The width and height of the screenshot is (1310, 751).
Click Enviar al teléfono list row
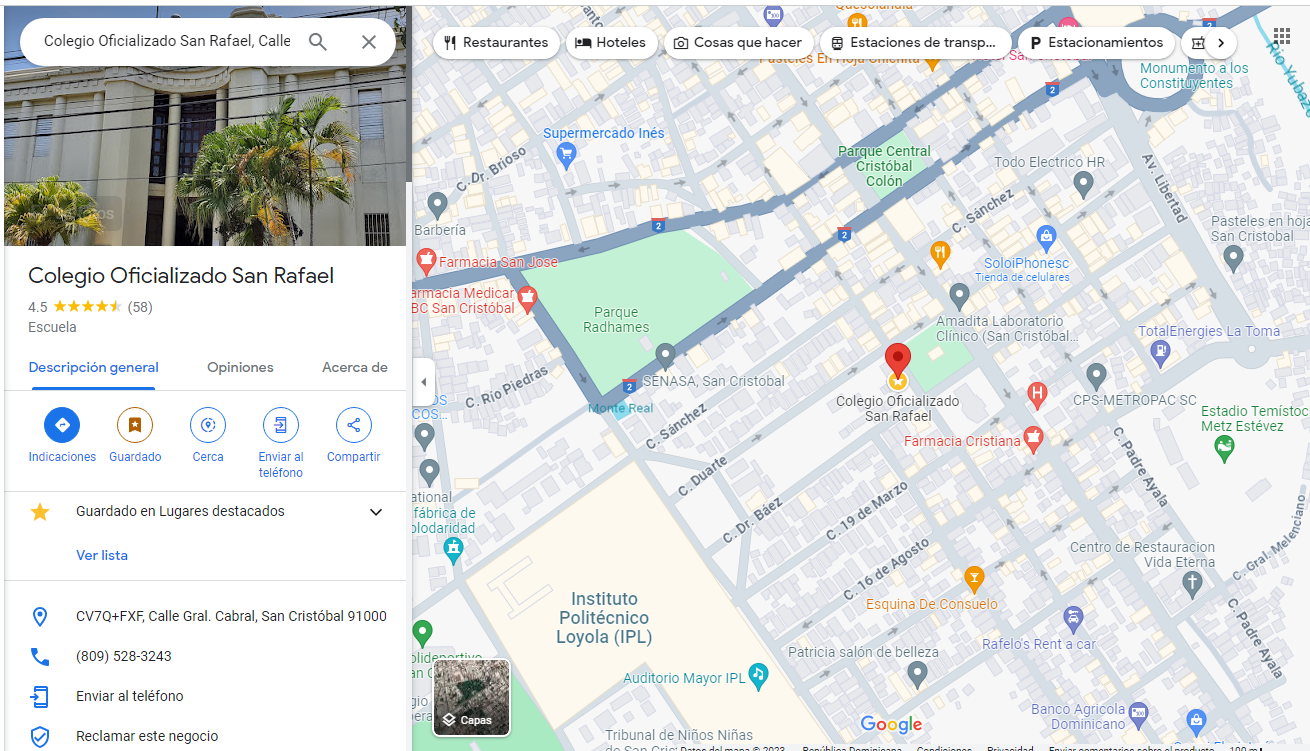click(x=205, y=696)
